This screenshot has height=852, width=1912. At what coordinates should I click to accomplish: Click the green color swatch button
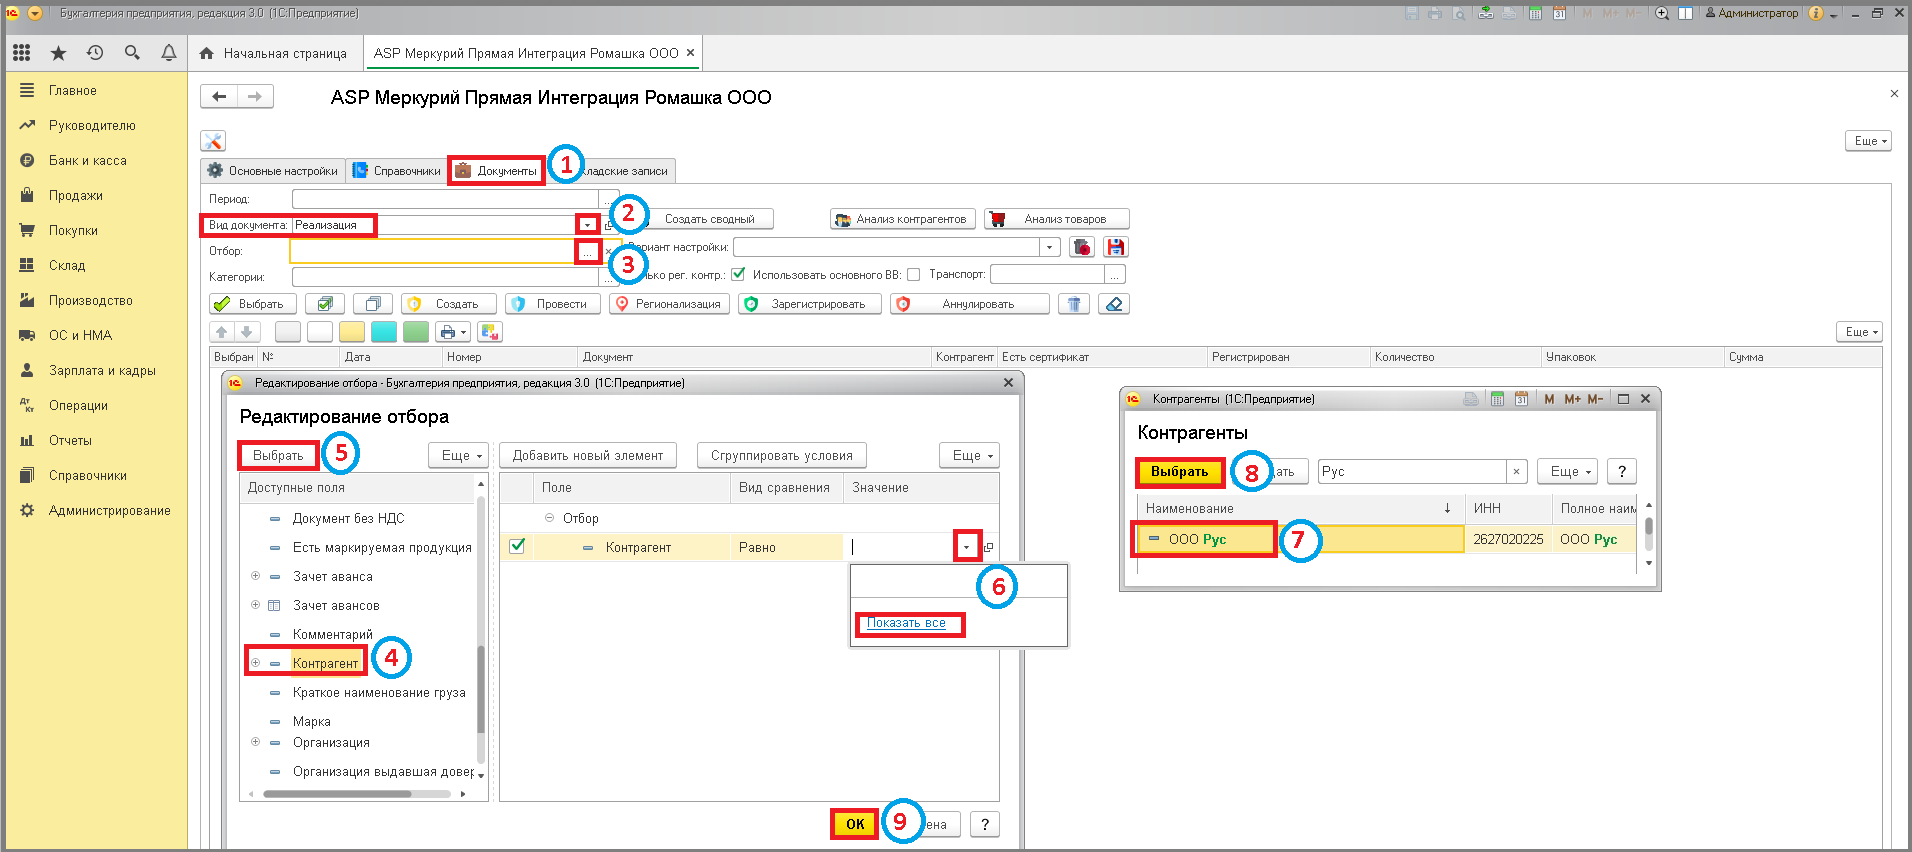416,332
